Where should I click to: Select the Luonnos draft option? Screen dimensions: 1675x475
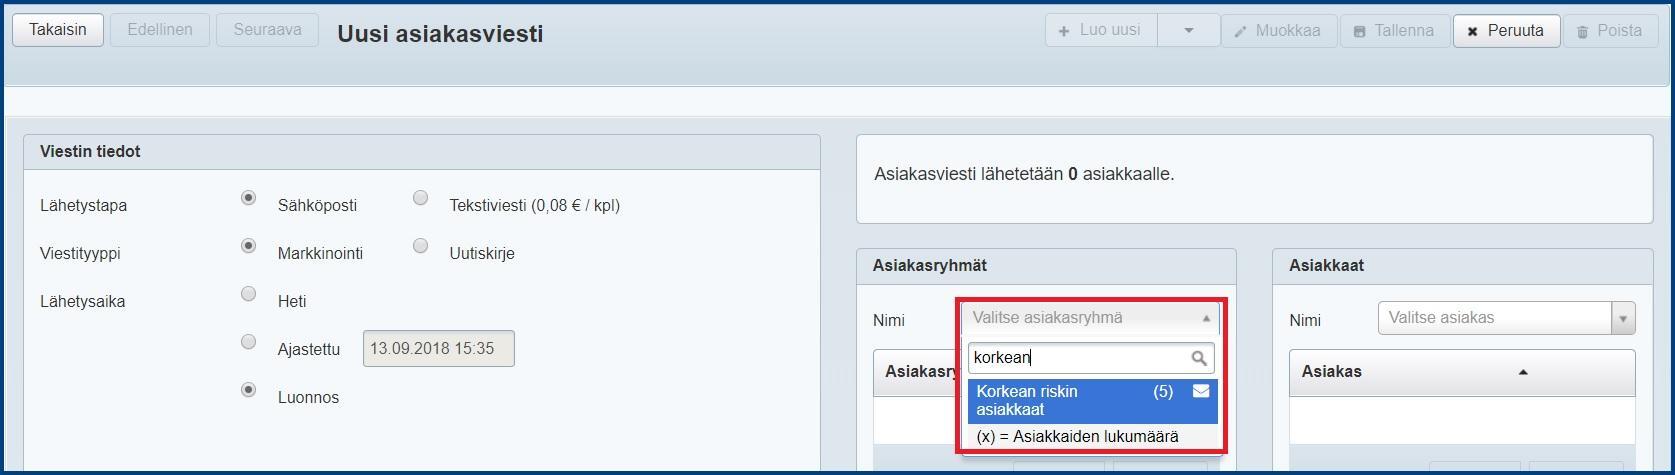click(x=249, y=390)
